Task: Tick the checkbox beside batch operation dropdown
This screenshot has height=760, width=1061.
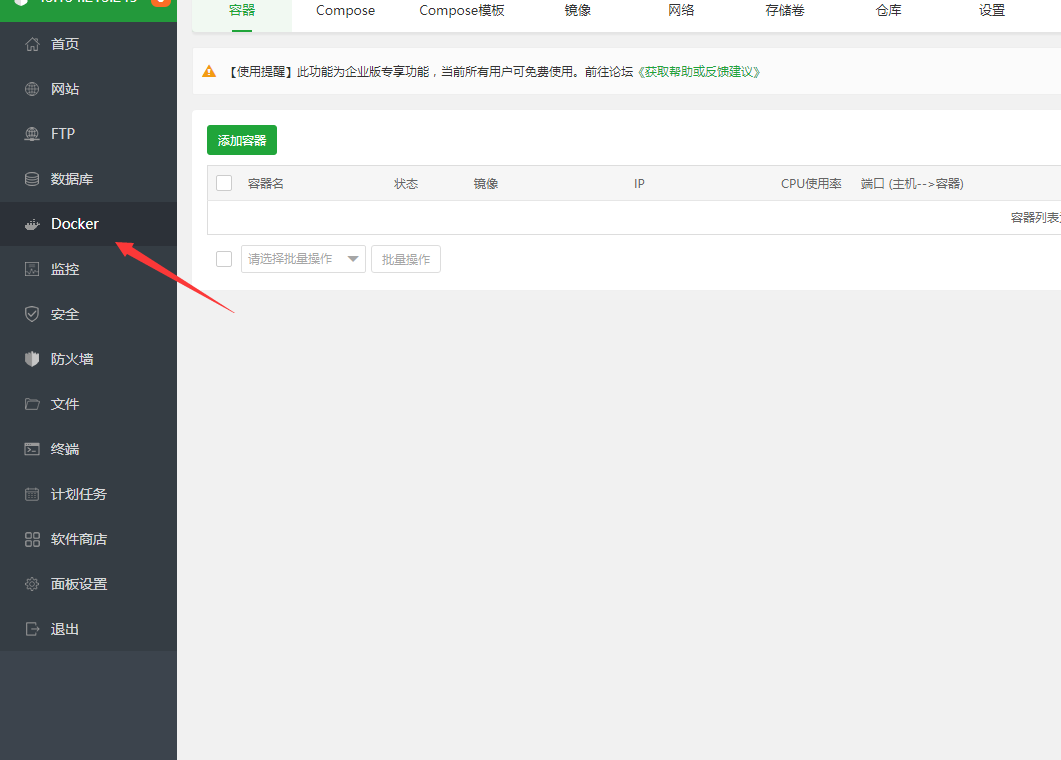Action: [224, 259]
